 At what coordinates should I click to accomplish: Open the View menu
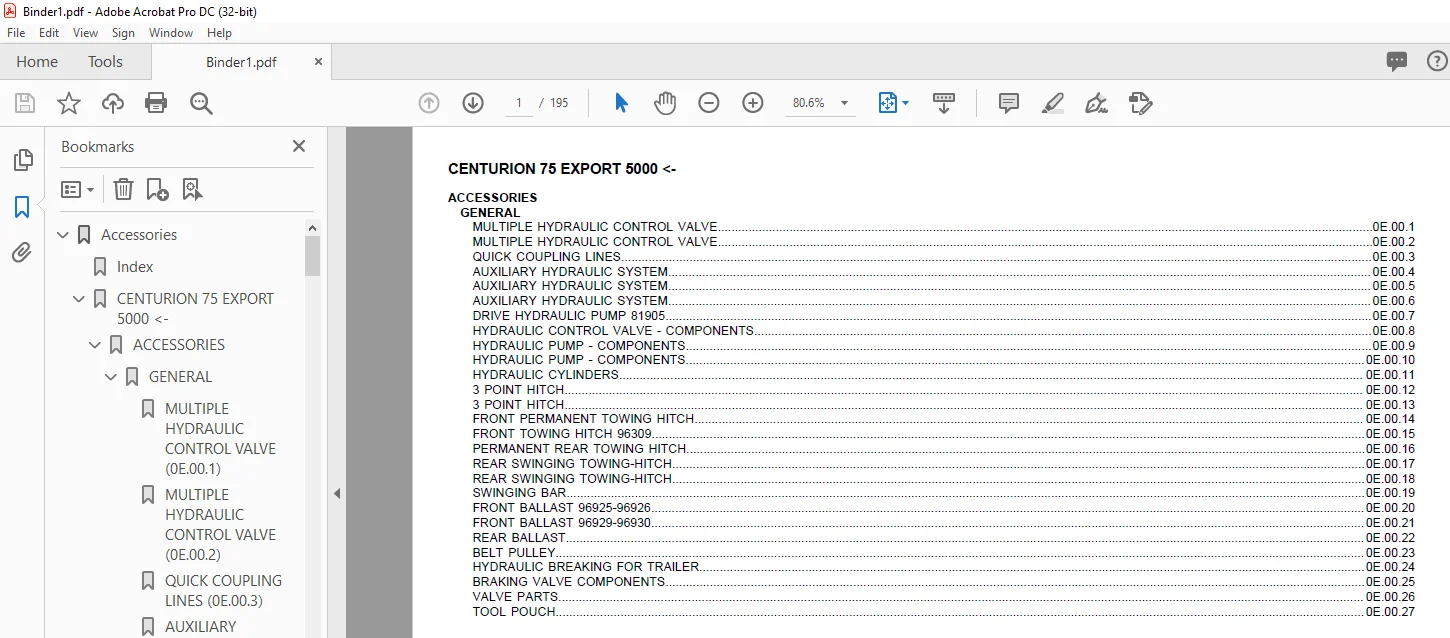tap(85, 33)
